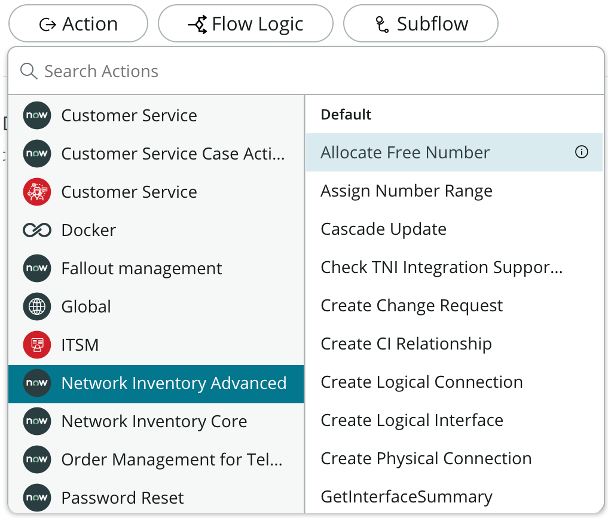
Task: Click the Fallout management now icon
Action: (x=37, y=268)
